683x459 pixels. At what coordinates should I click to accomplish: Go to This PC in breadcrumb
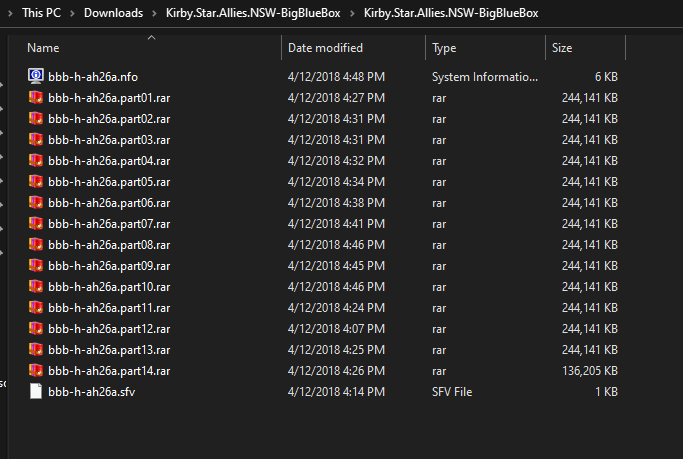[x=41, y=13]
